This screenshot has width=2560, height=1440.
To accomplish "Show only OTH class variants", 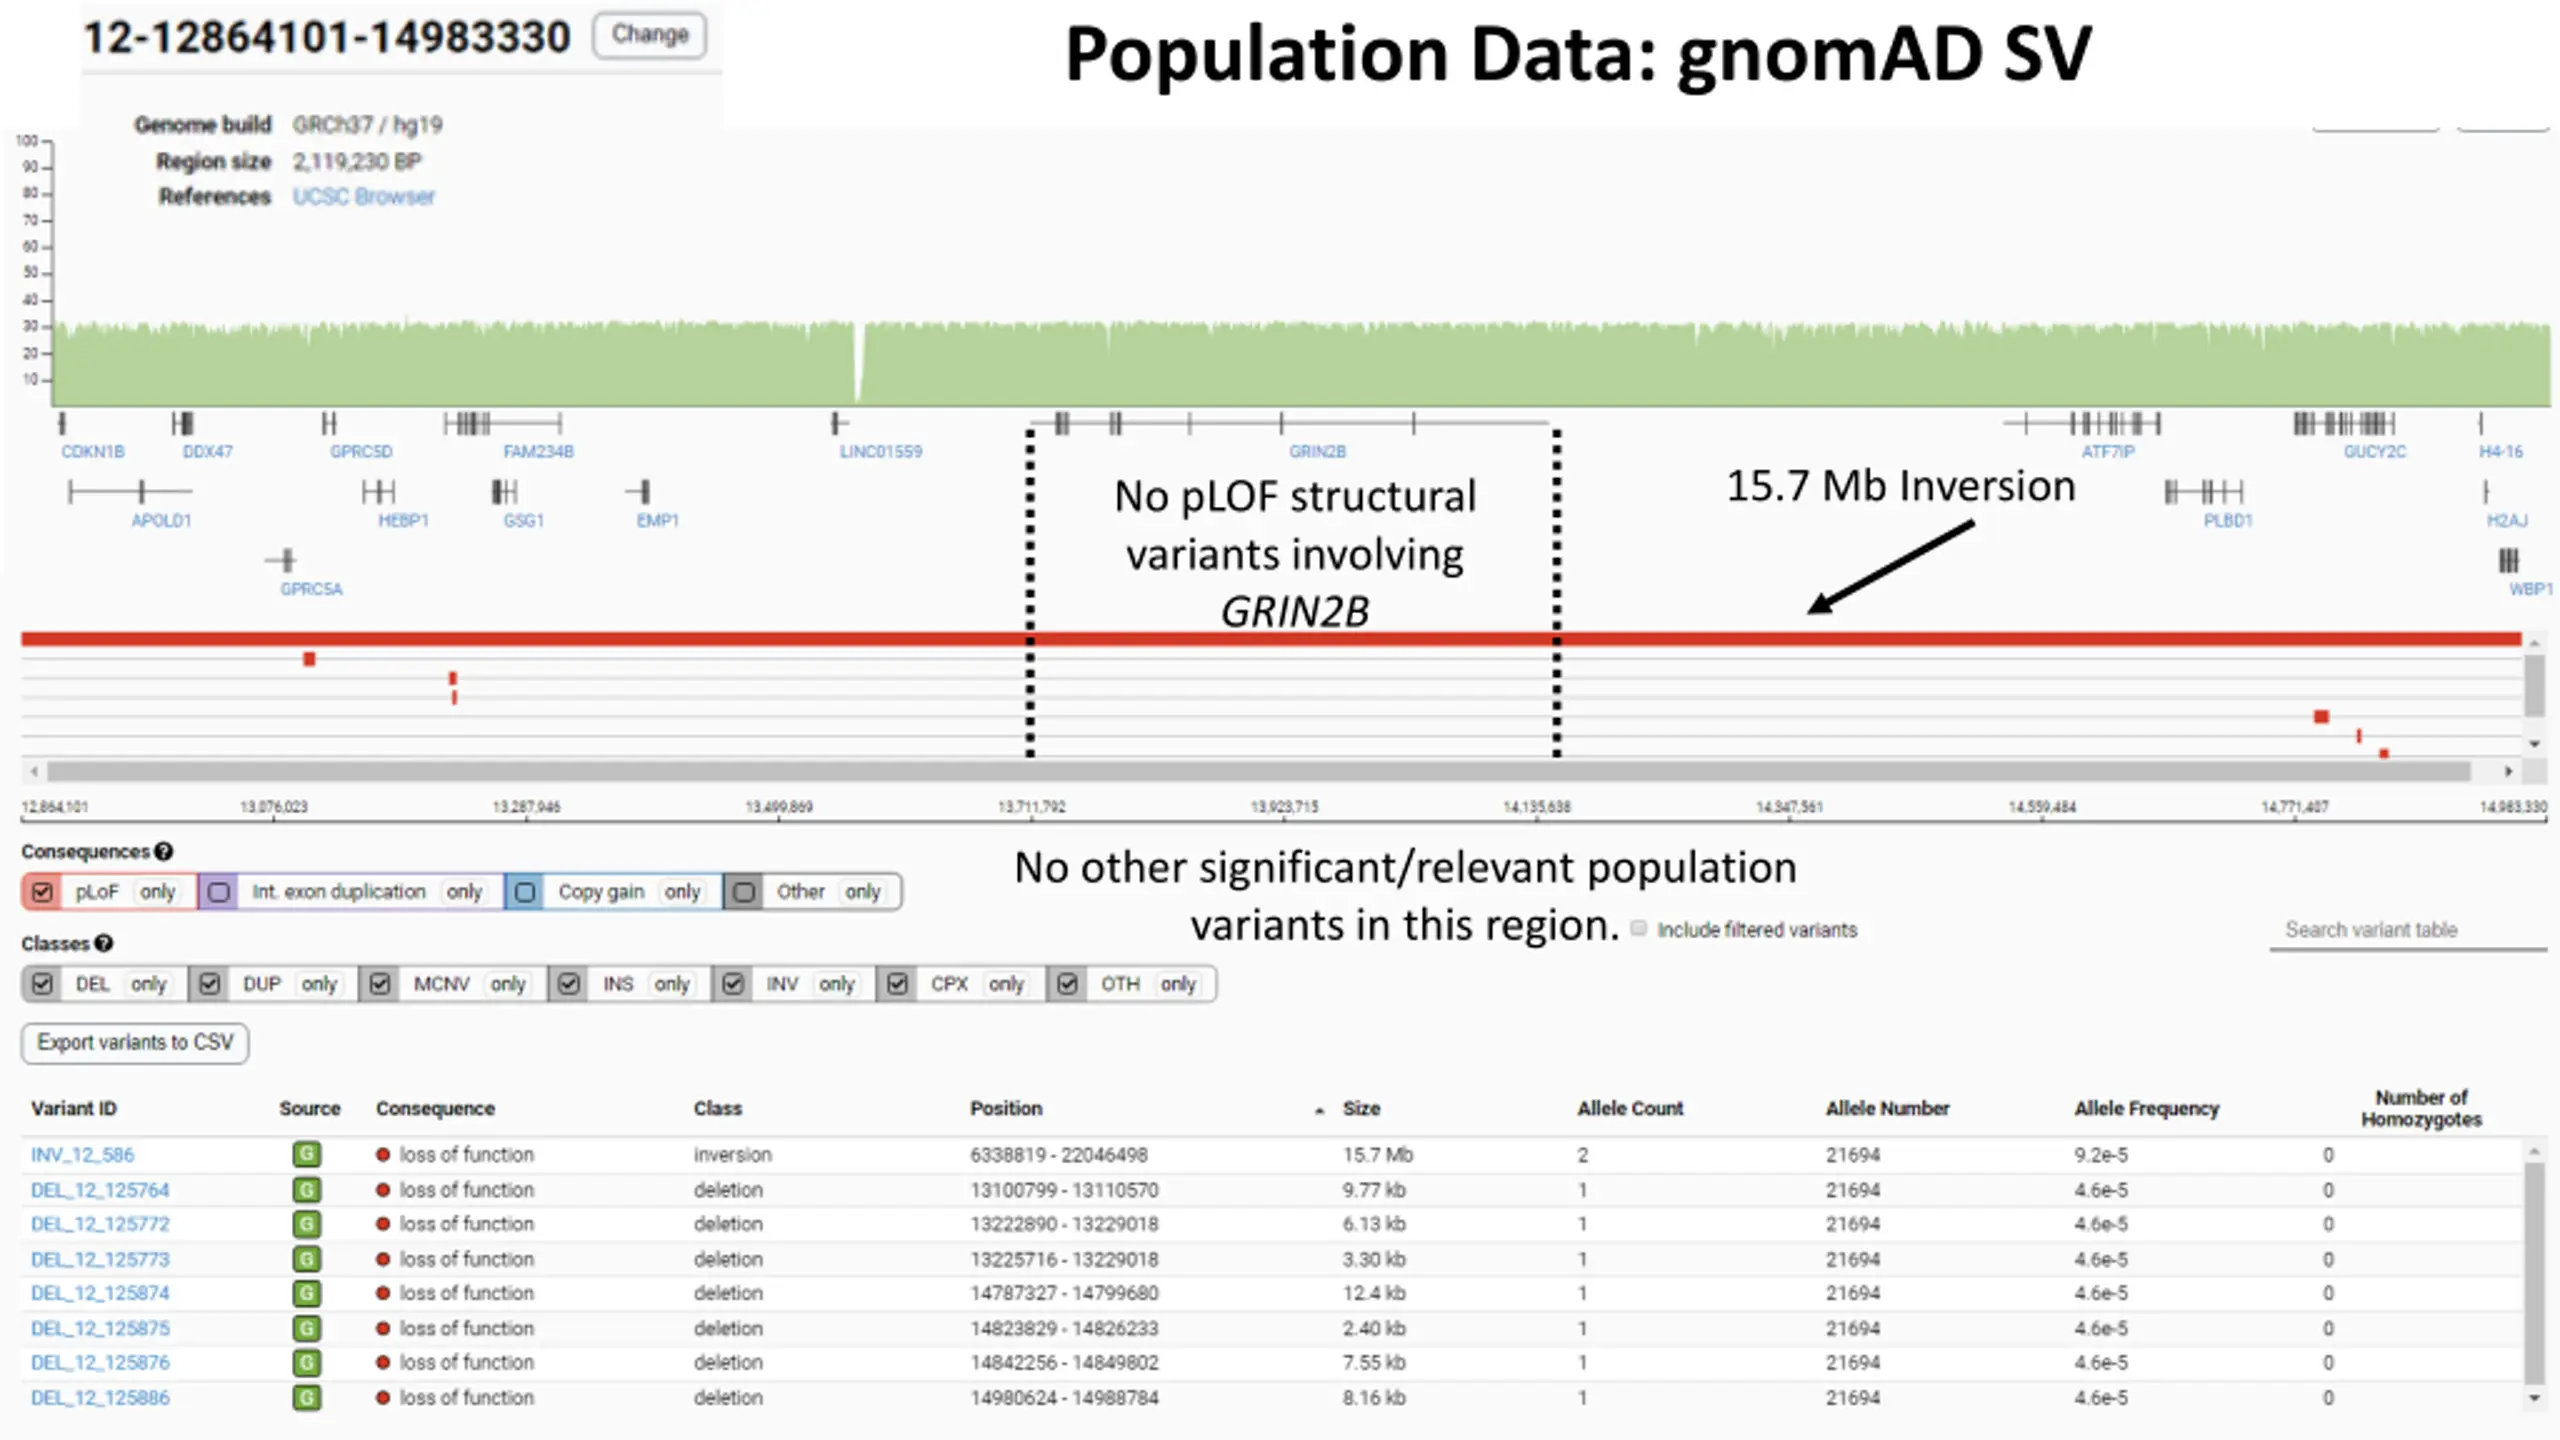I will (x=1178, y=984).
